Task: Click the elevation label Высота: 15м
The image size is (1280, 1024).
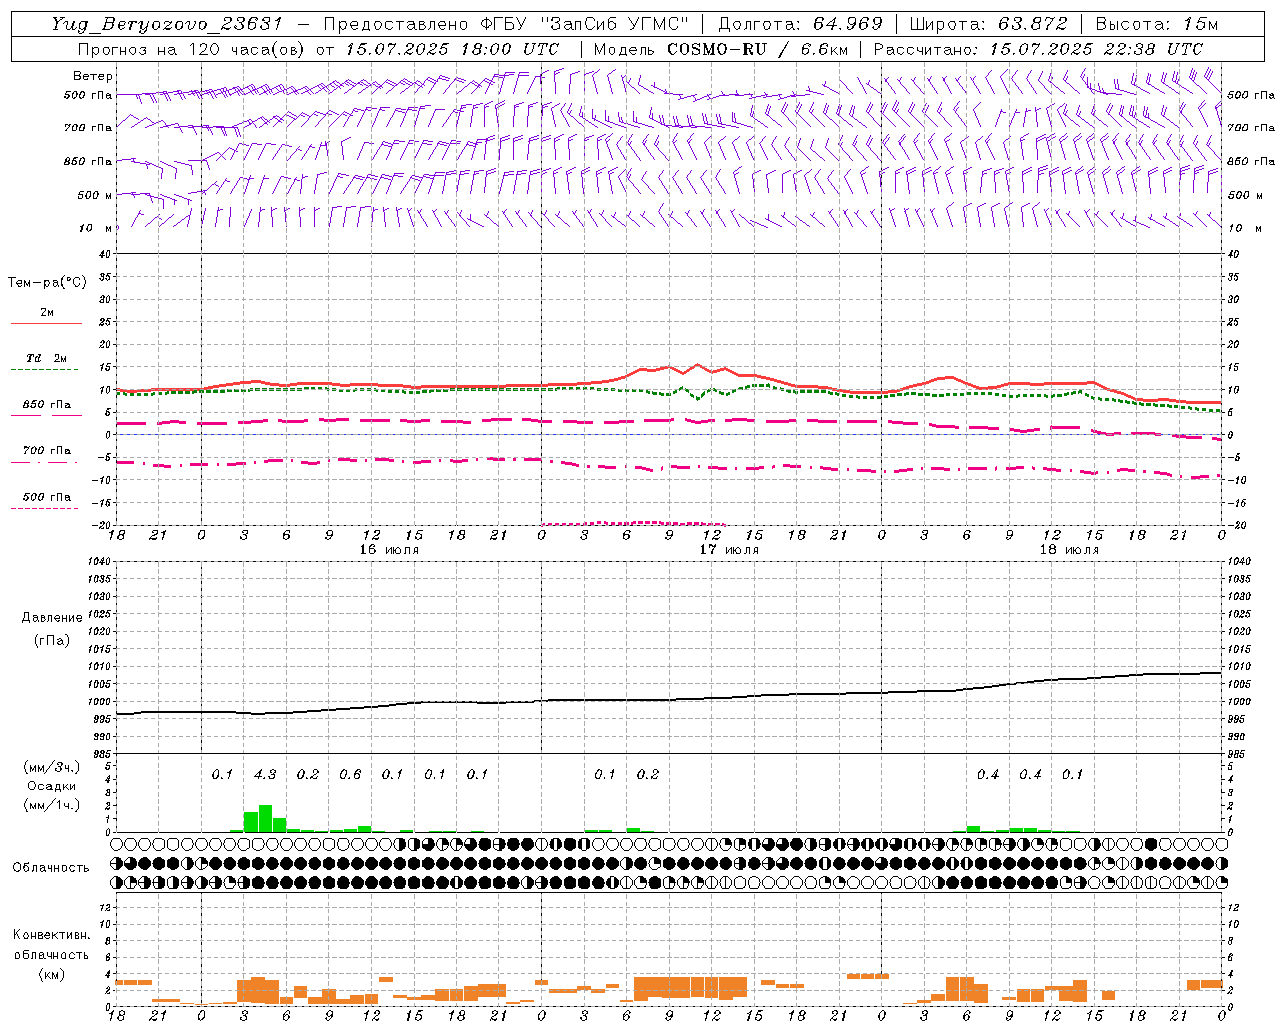Action: pos(1157,24)
